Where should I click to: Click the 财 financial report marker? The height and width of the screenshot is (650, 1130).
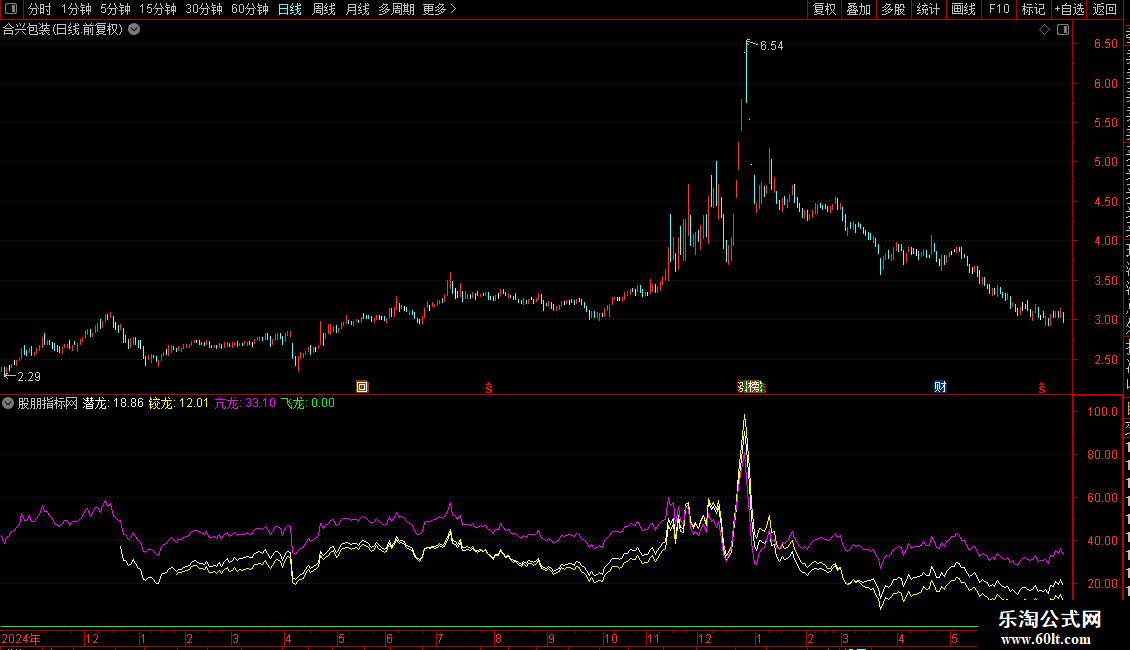point(940,387)
